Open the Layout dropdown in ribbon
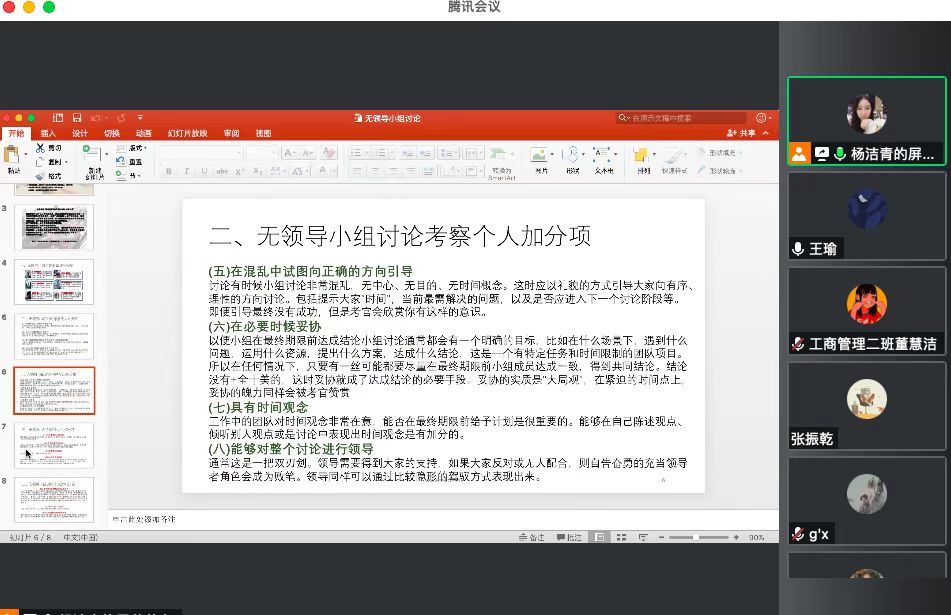 (132, 148)
